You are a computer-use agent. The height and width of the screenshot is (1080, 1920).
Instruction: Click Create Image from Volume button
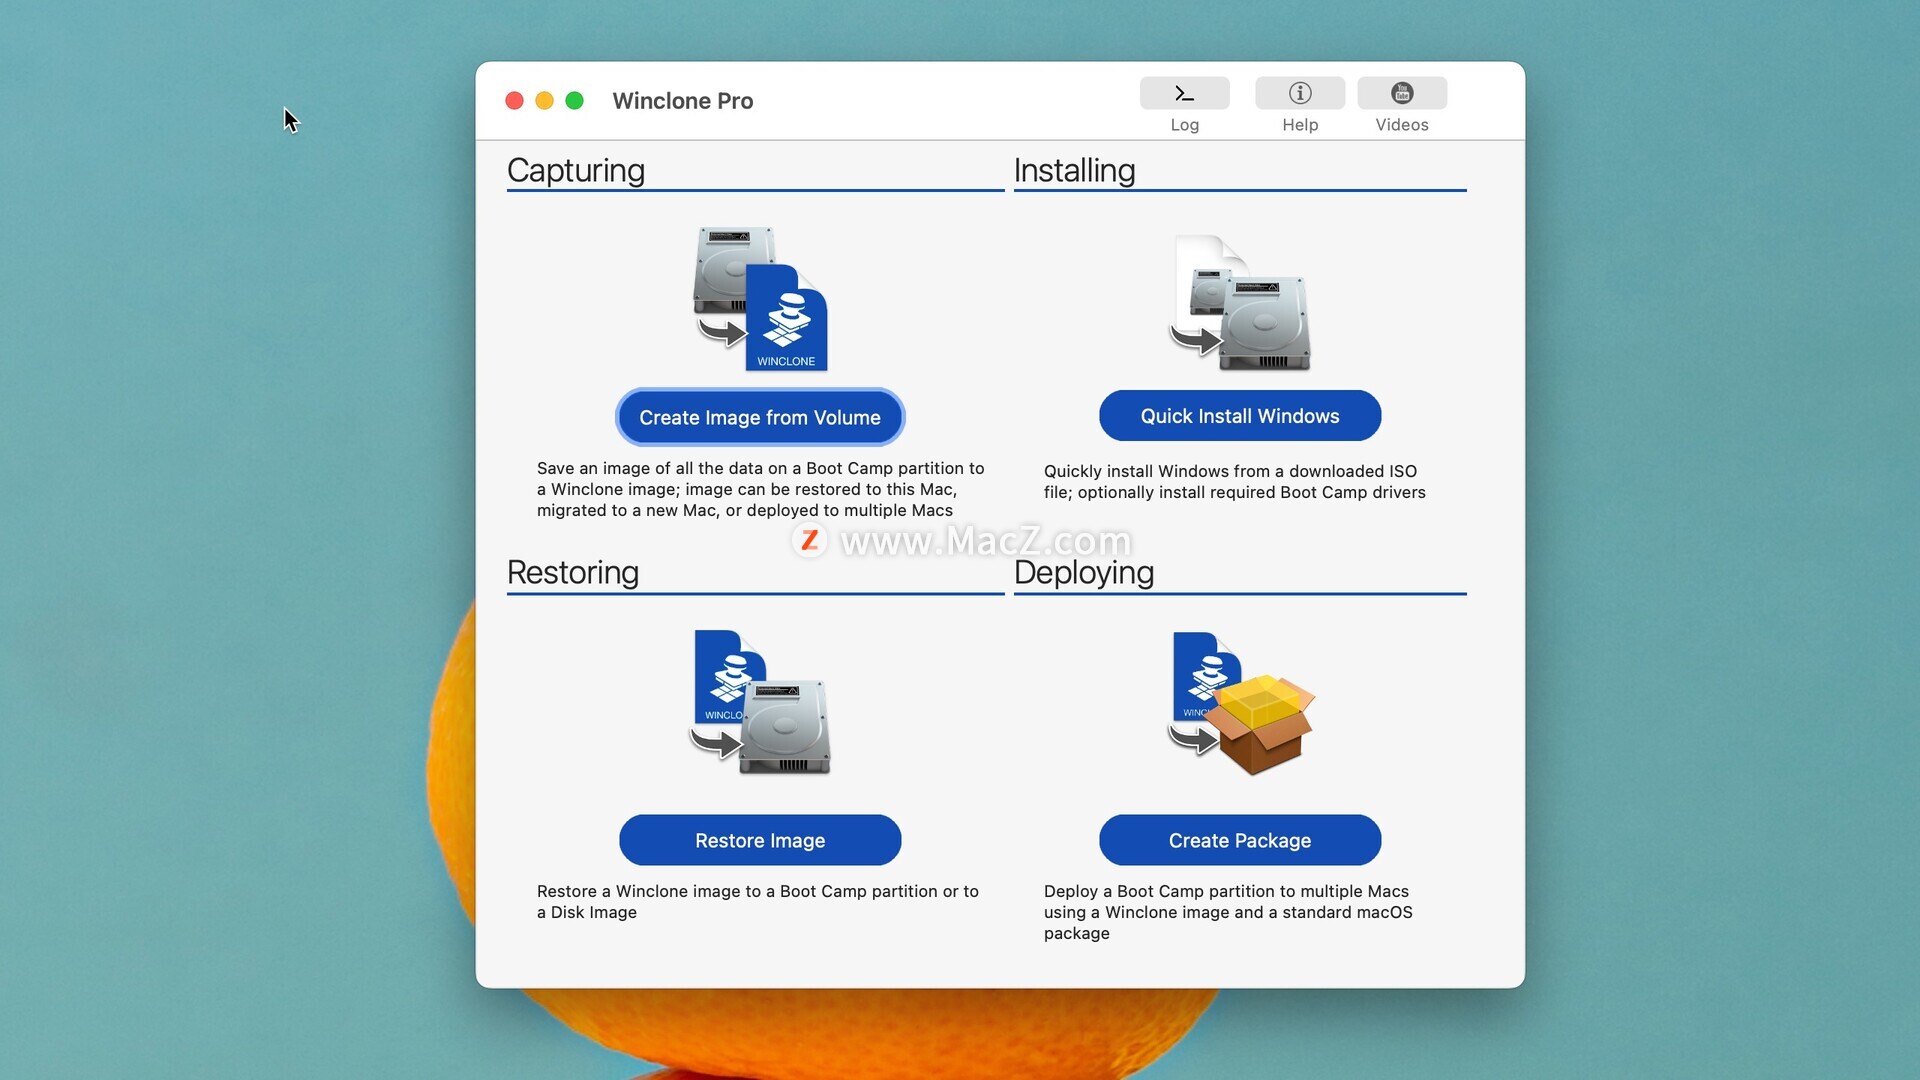(760, 417)
